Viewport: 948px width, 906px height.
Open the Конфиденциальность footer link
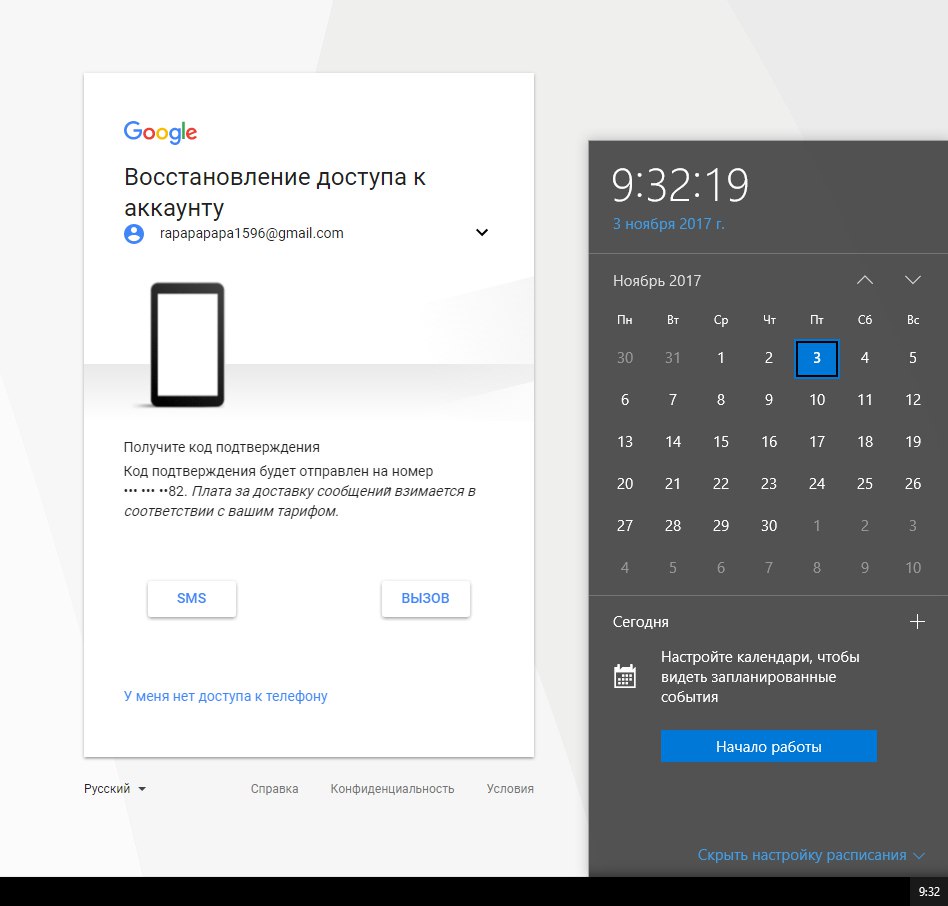click(x=392, y=789)
